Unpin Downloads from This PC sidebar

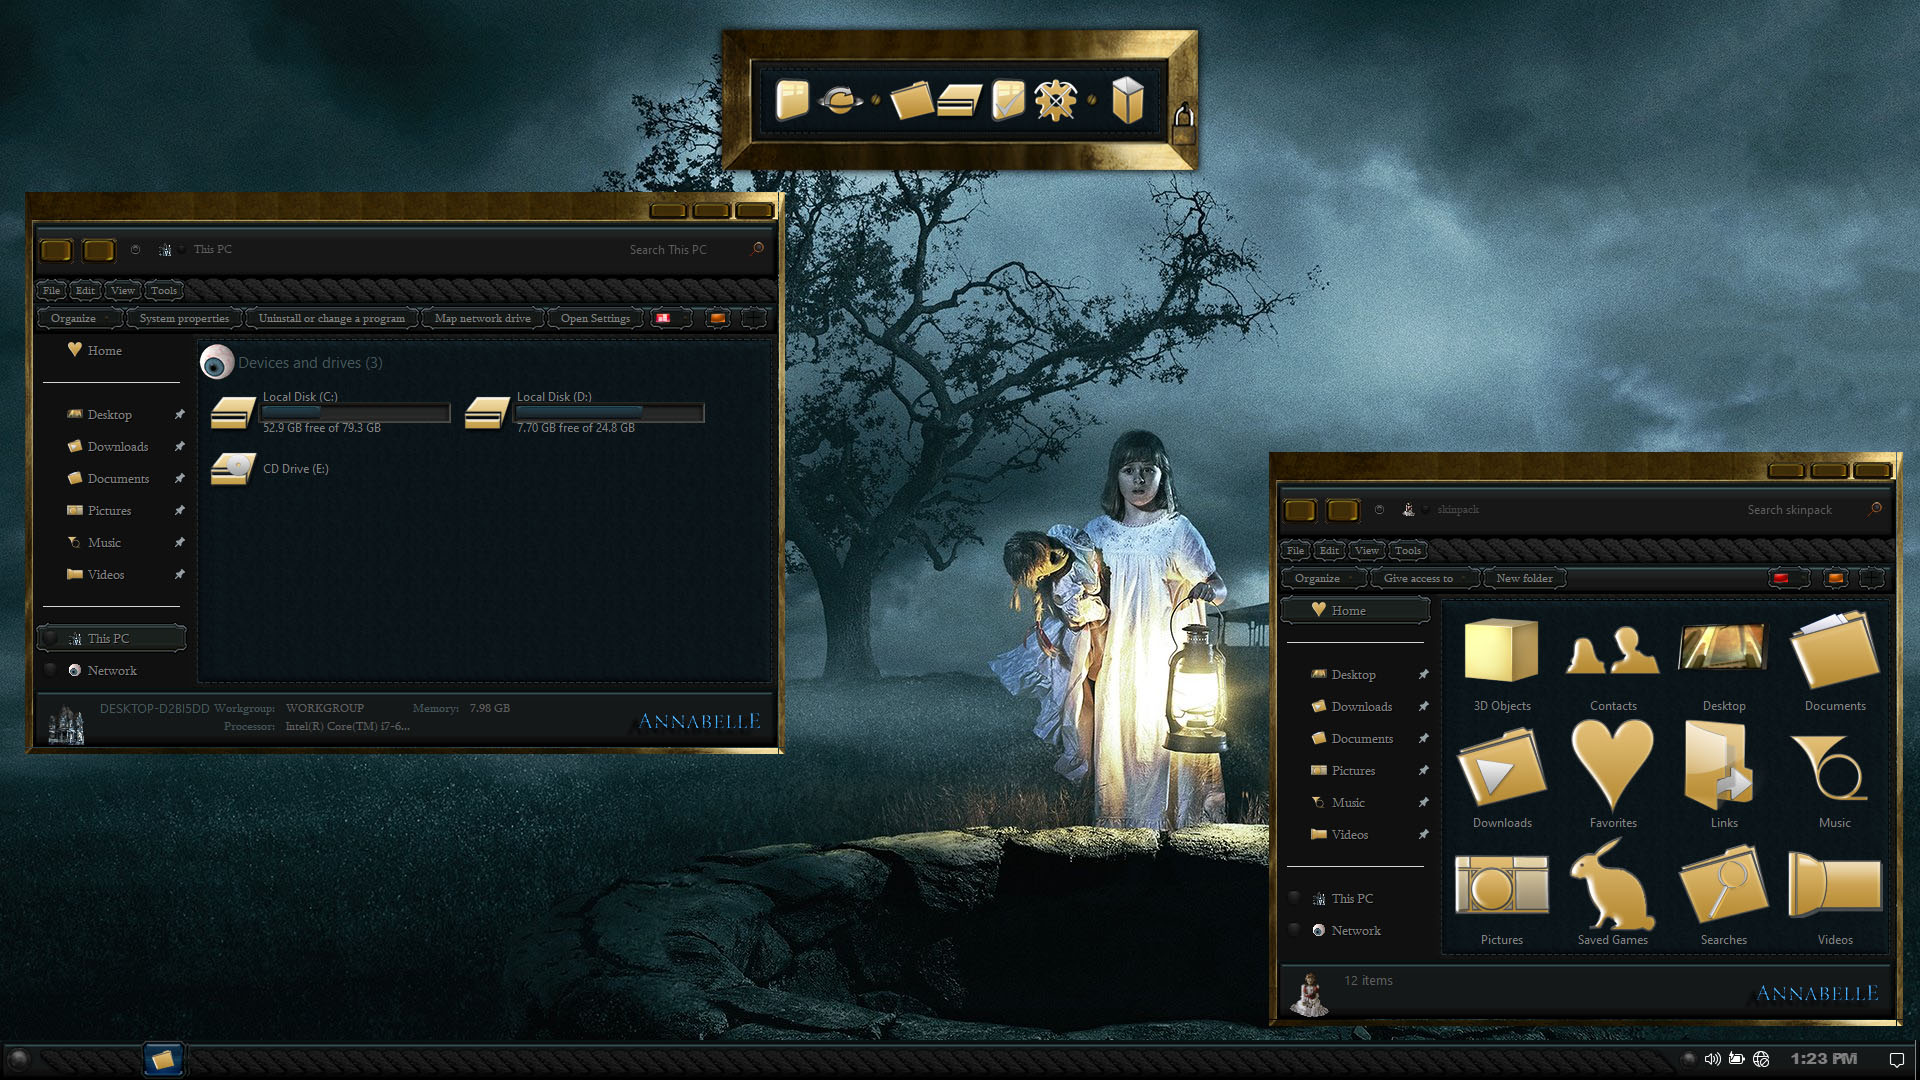coord(179,446)
